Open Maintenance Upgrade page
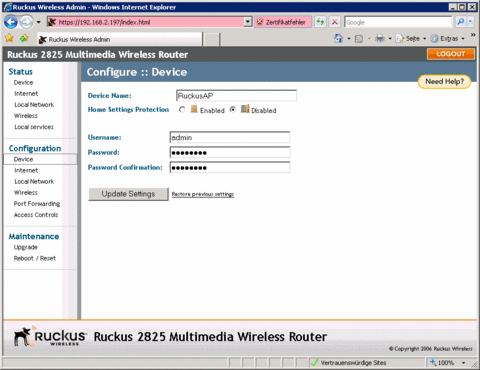The height and width of the screenshot is (370, 480). [x=26, y=247]
